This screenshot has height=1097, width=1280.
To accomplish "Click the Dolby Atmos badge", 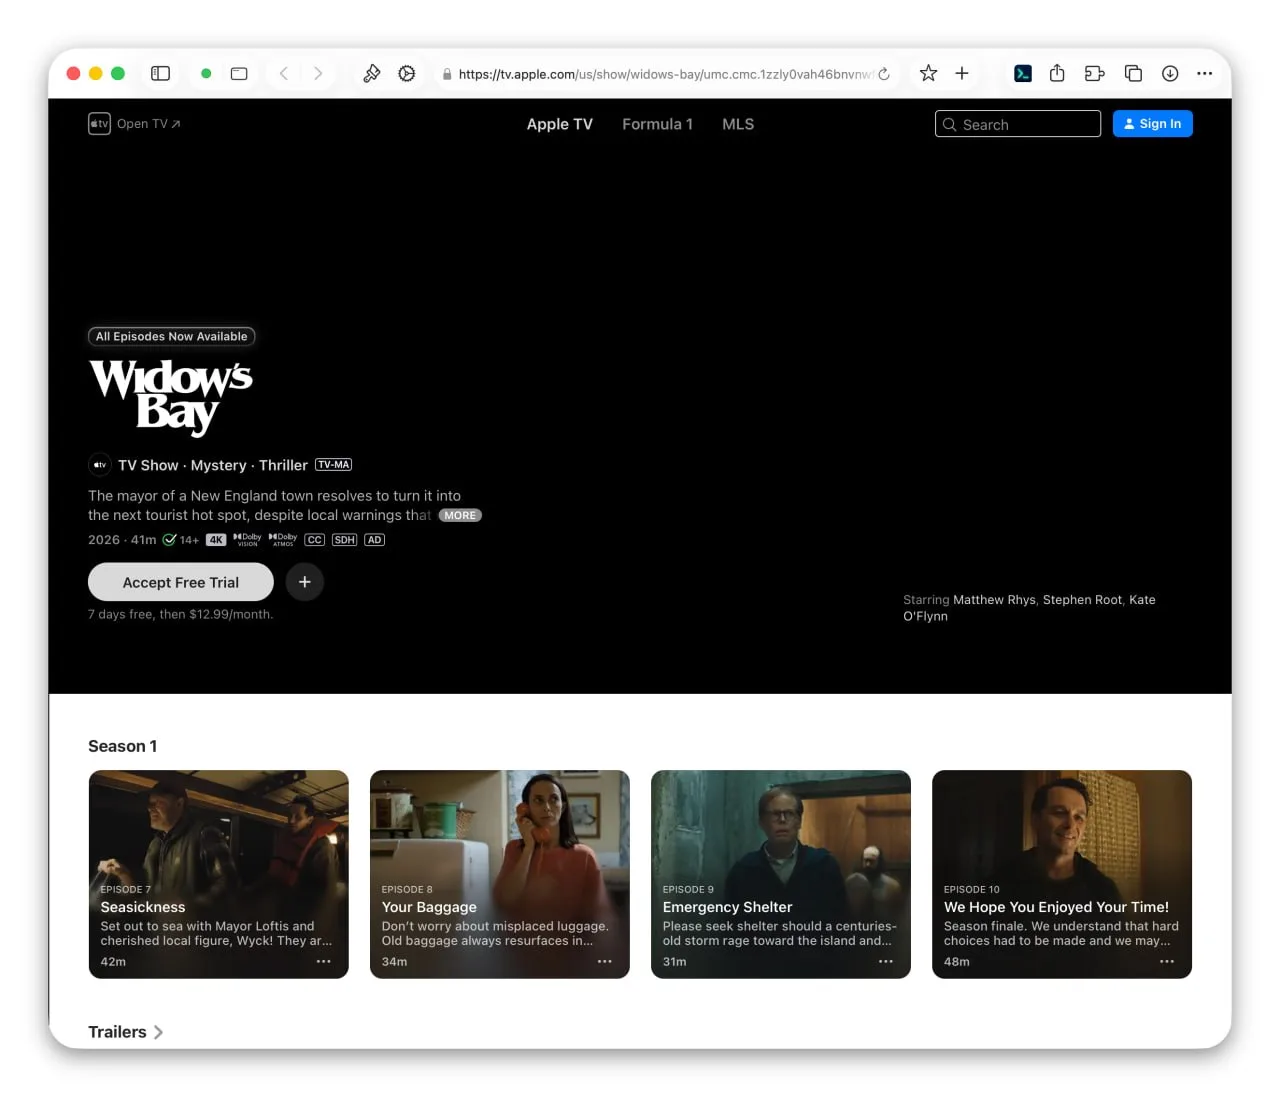I will tap(283, 540).
